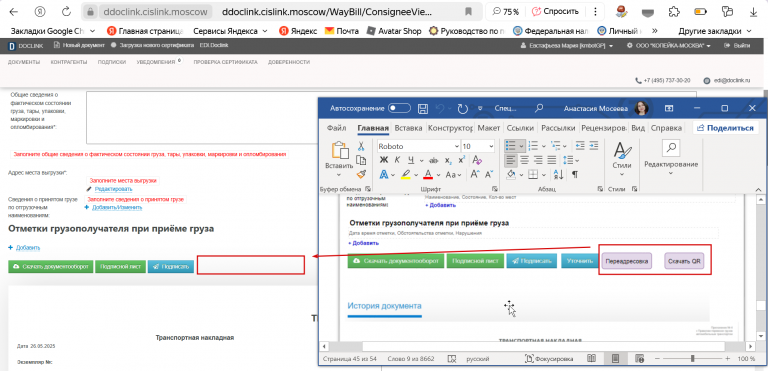Viewport: 768px width, 371px height.
Task: Click the Редактировать link for the unloading address
Action: [x=113, y=189]
